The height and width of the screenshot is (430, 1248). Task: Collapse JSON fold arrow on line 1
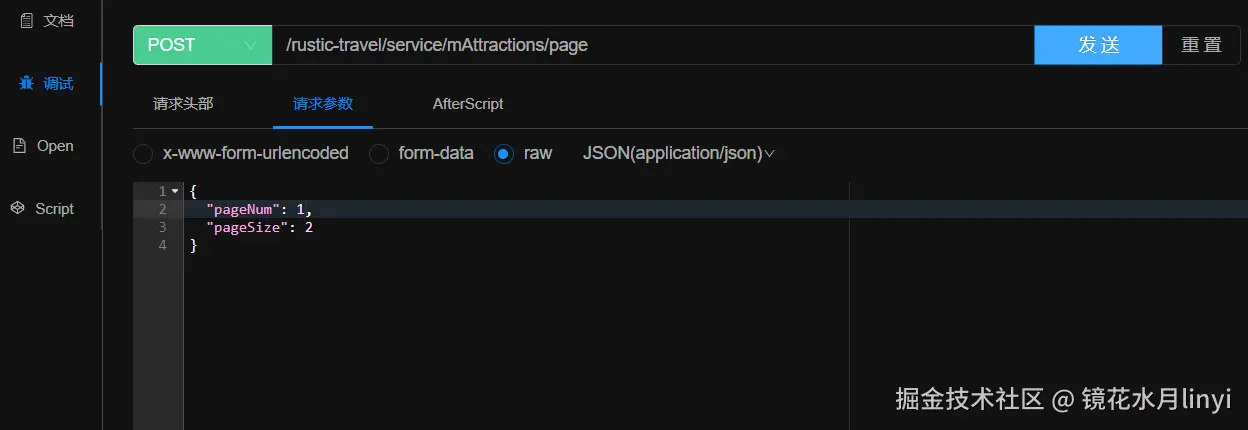click(x=175, y=190)
